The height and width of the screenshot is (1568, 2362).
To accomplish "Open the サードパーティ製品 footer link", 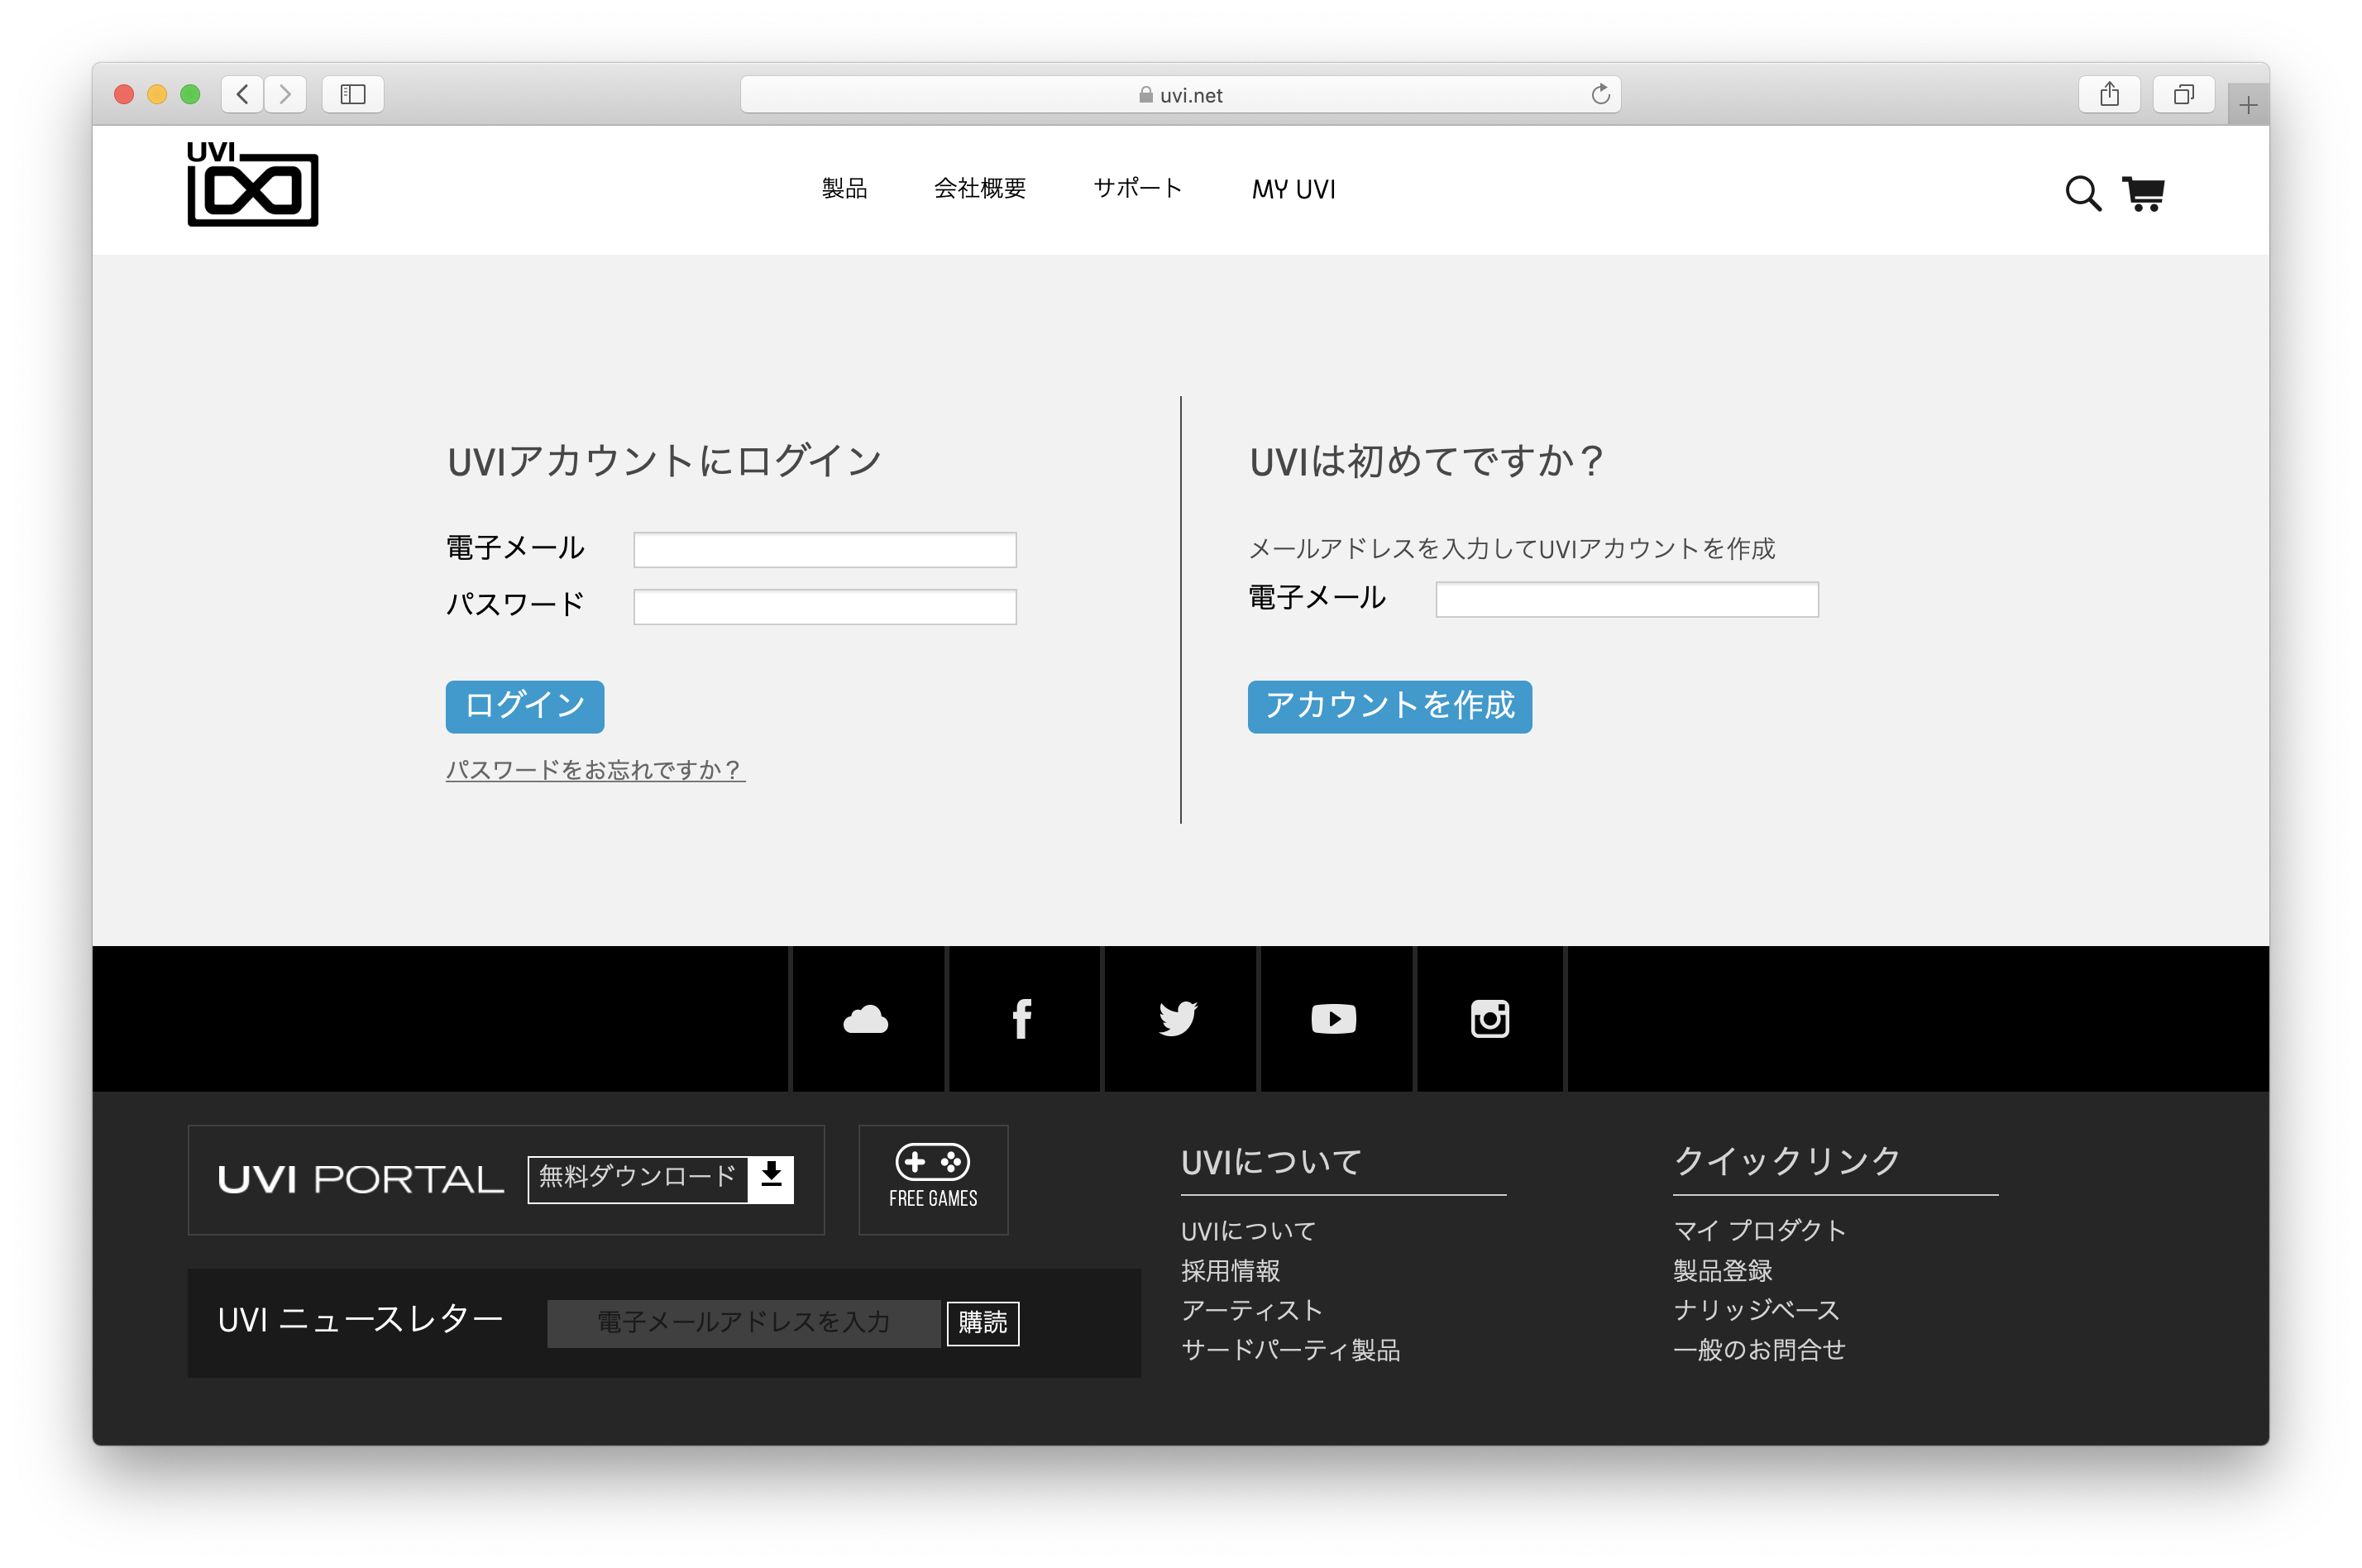I will point(1290,1350).
